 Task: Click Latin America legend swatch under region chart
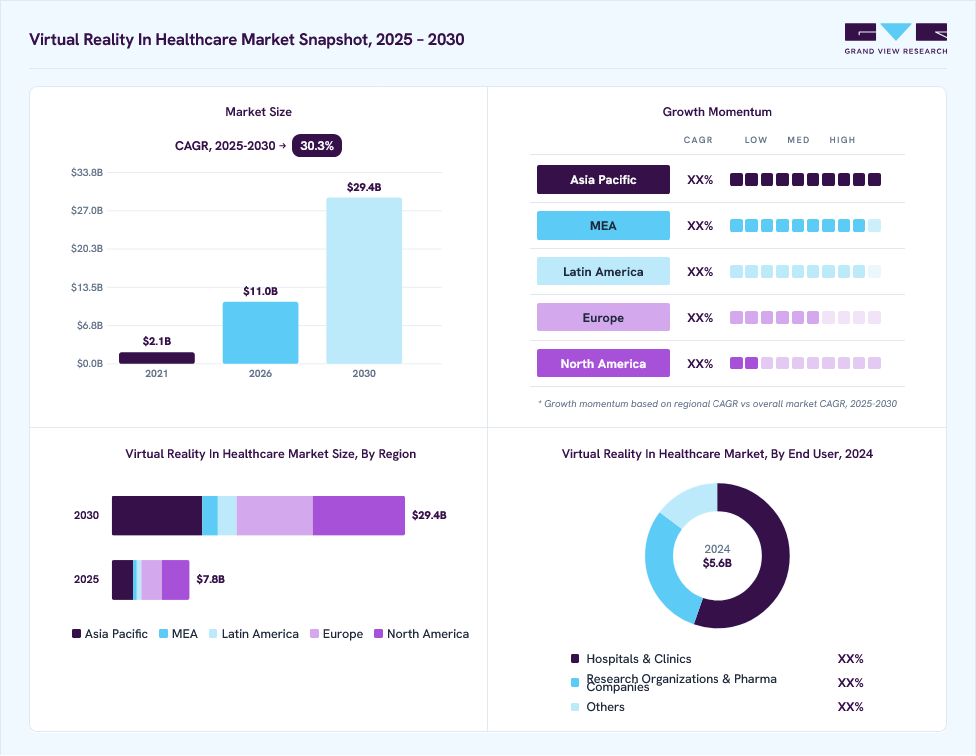tap(213, 634)
